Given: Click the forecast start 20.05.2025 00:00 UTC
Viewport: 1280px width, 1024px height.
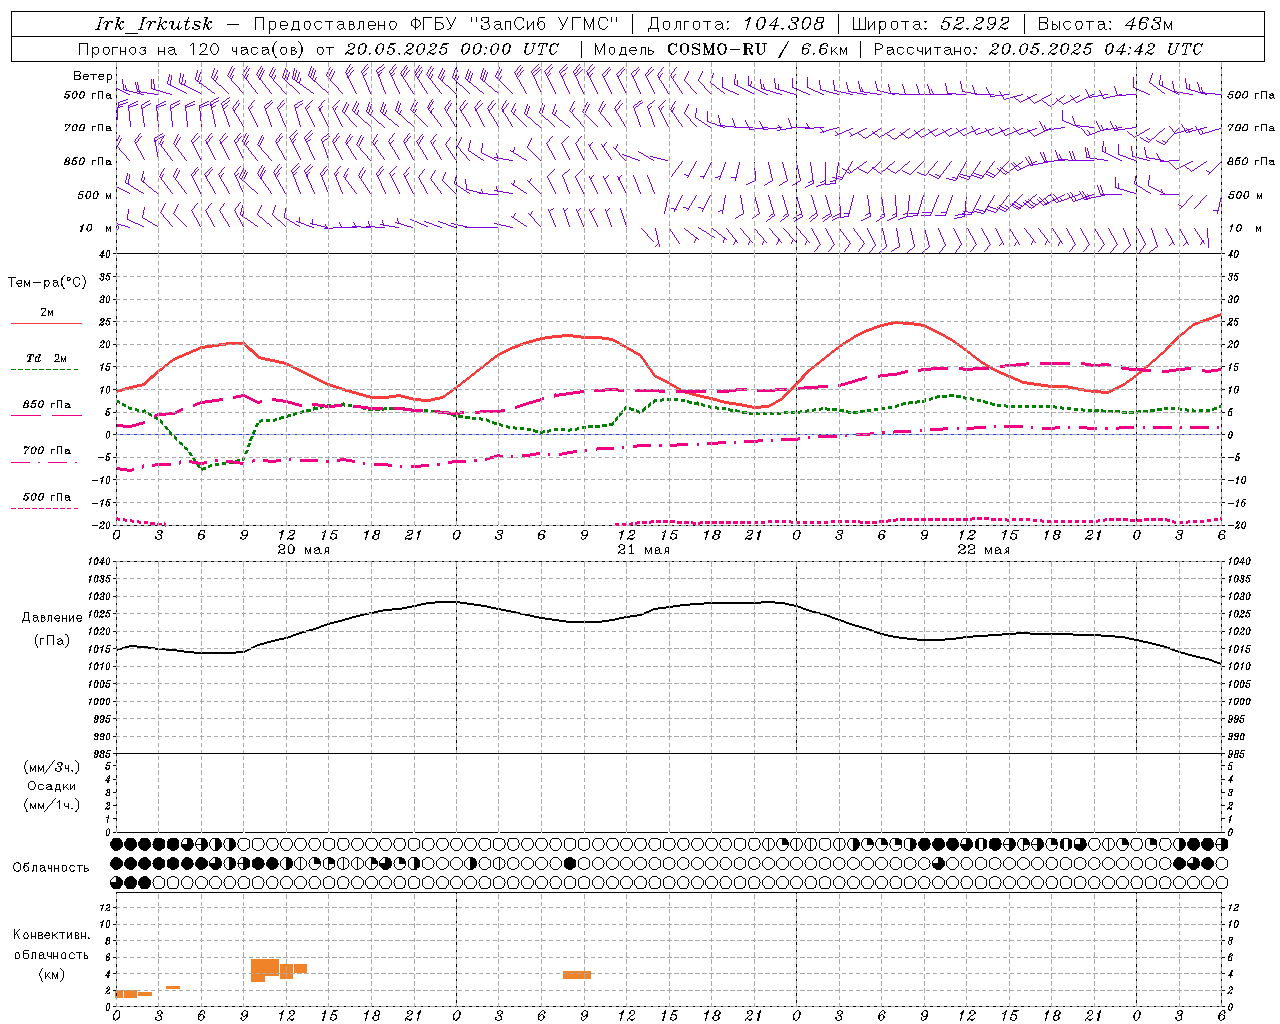Looking at the screenshot, I should tap(452, 49).
